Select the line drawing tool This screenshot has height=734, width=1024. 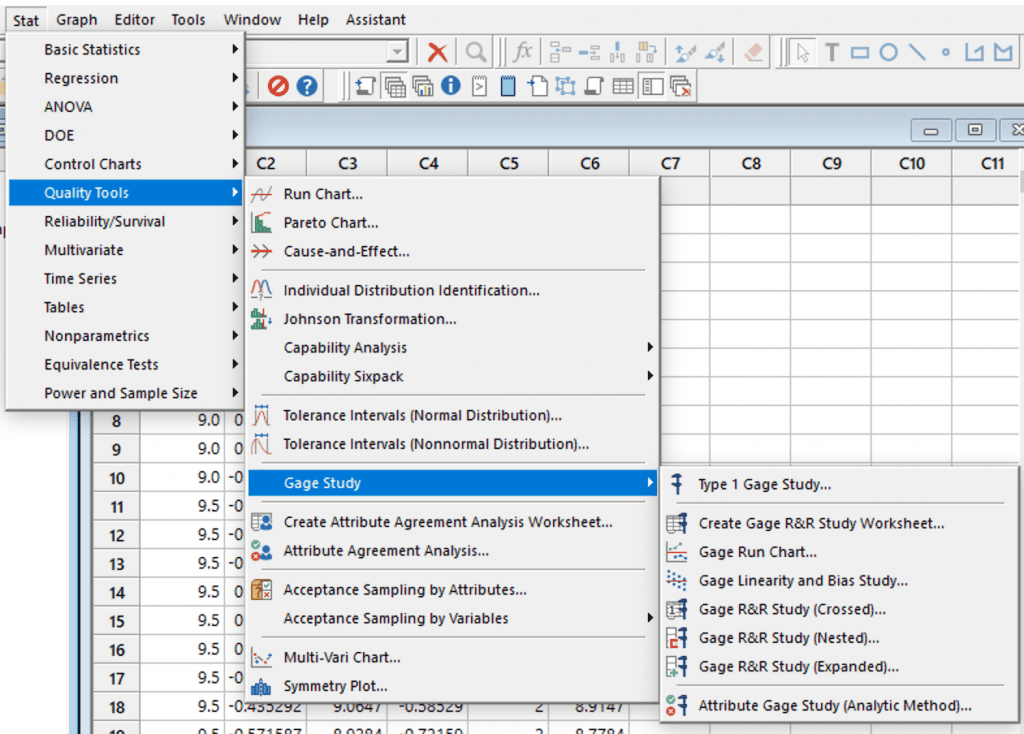[917, 52]
